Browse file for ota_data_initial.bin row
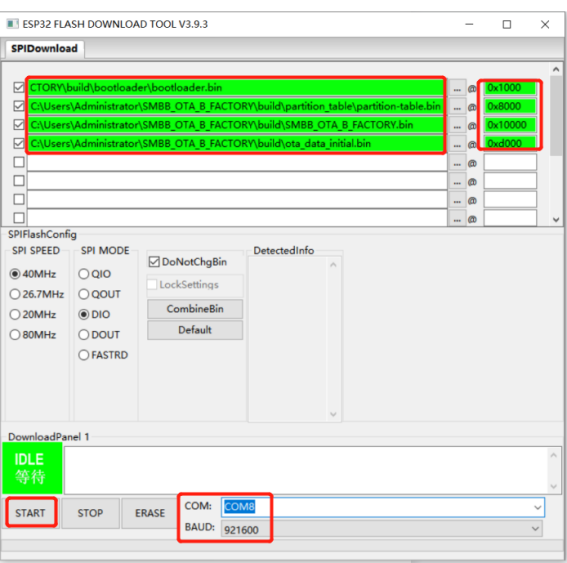 (457, 144)
